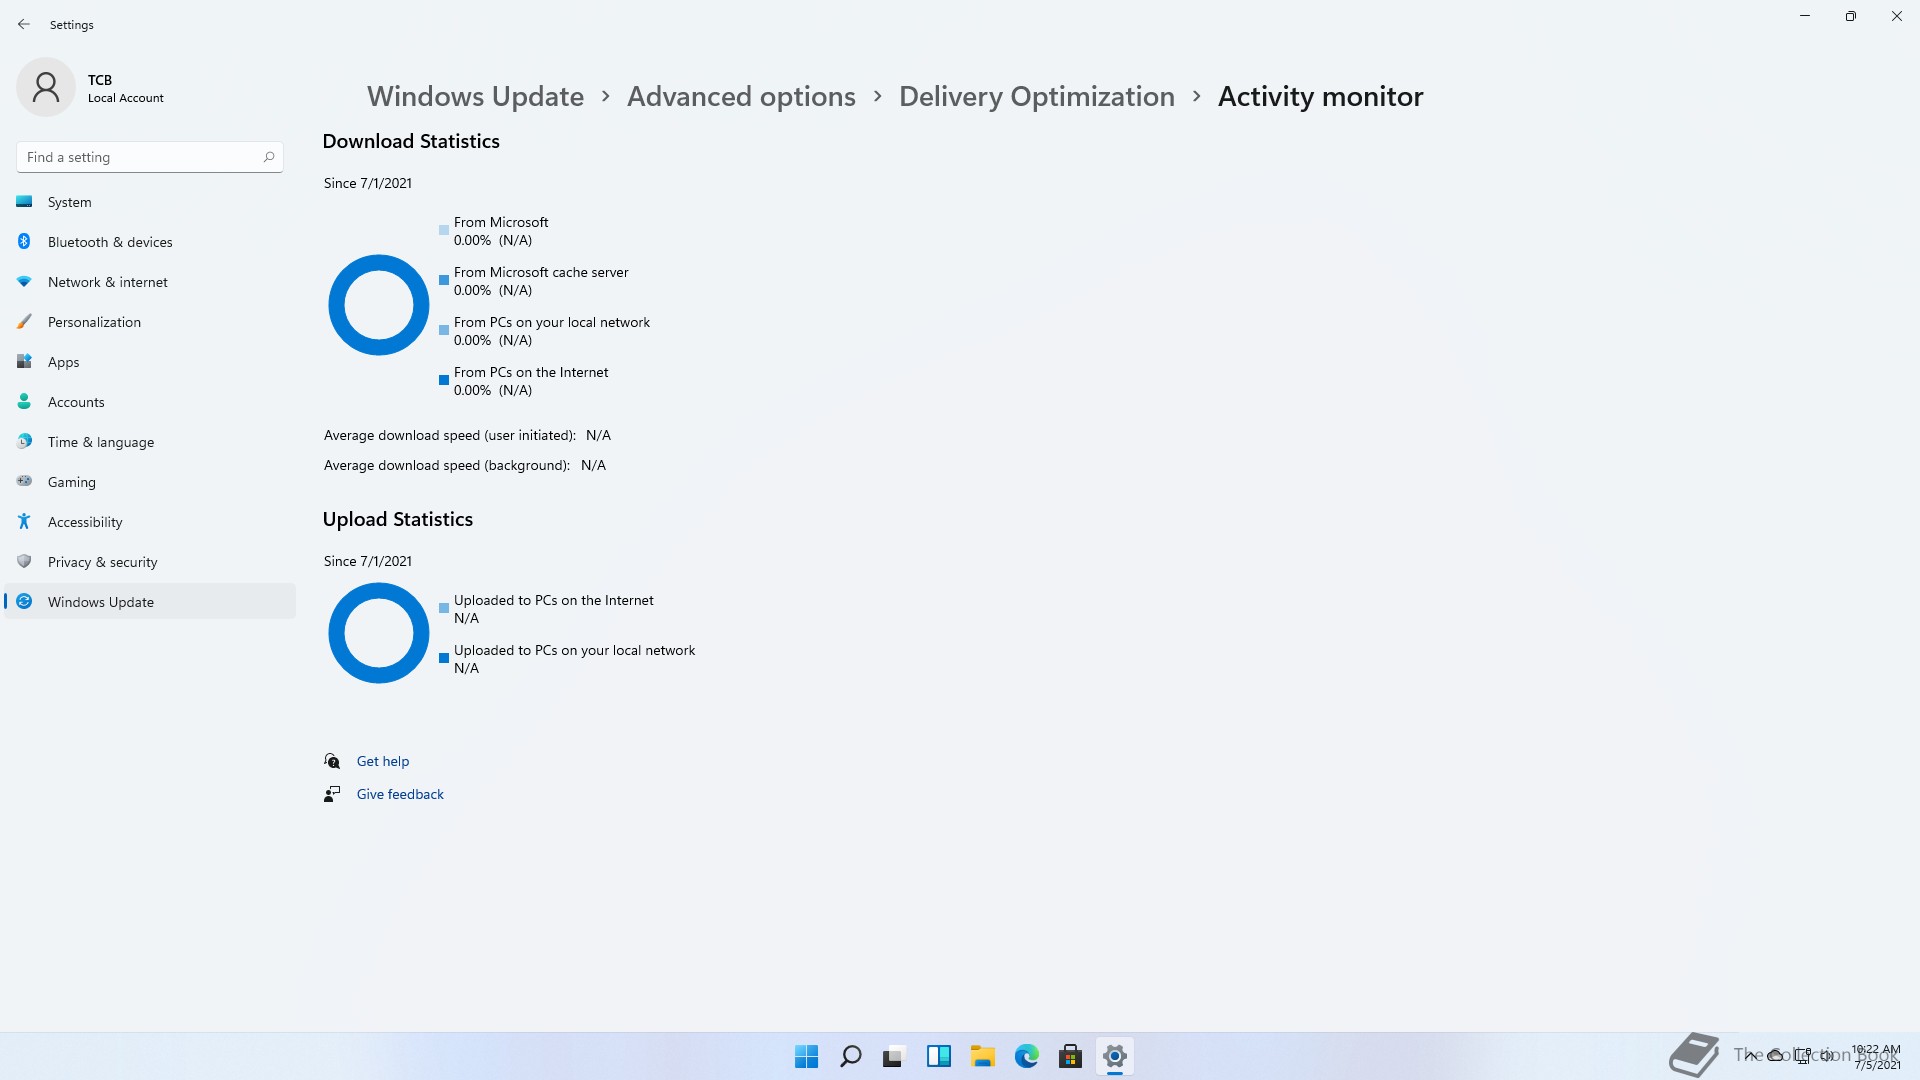Click the Settings gear in taskbar
The image size is (1920, 1080).
[1115, 1056]
